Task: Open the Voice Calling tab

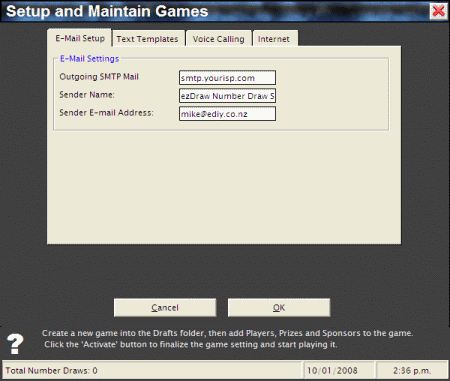Action: tap(219, 39)
